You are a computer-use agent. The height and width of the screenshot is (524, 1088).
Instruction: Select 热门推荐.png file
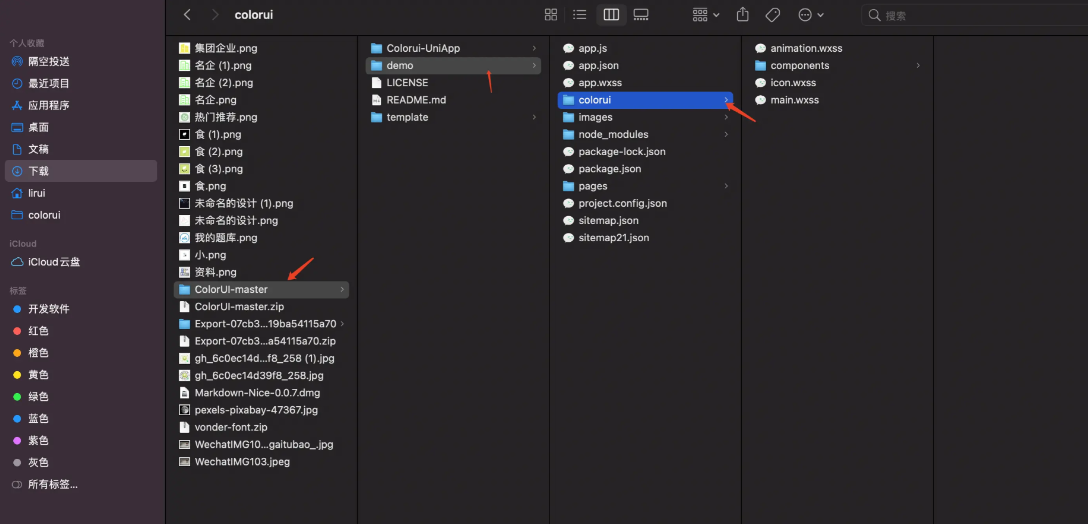[x=261, y=117]
